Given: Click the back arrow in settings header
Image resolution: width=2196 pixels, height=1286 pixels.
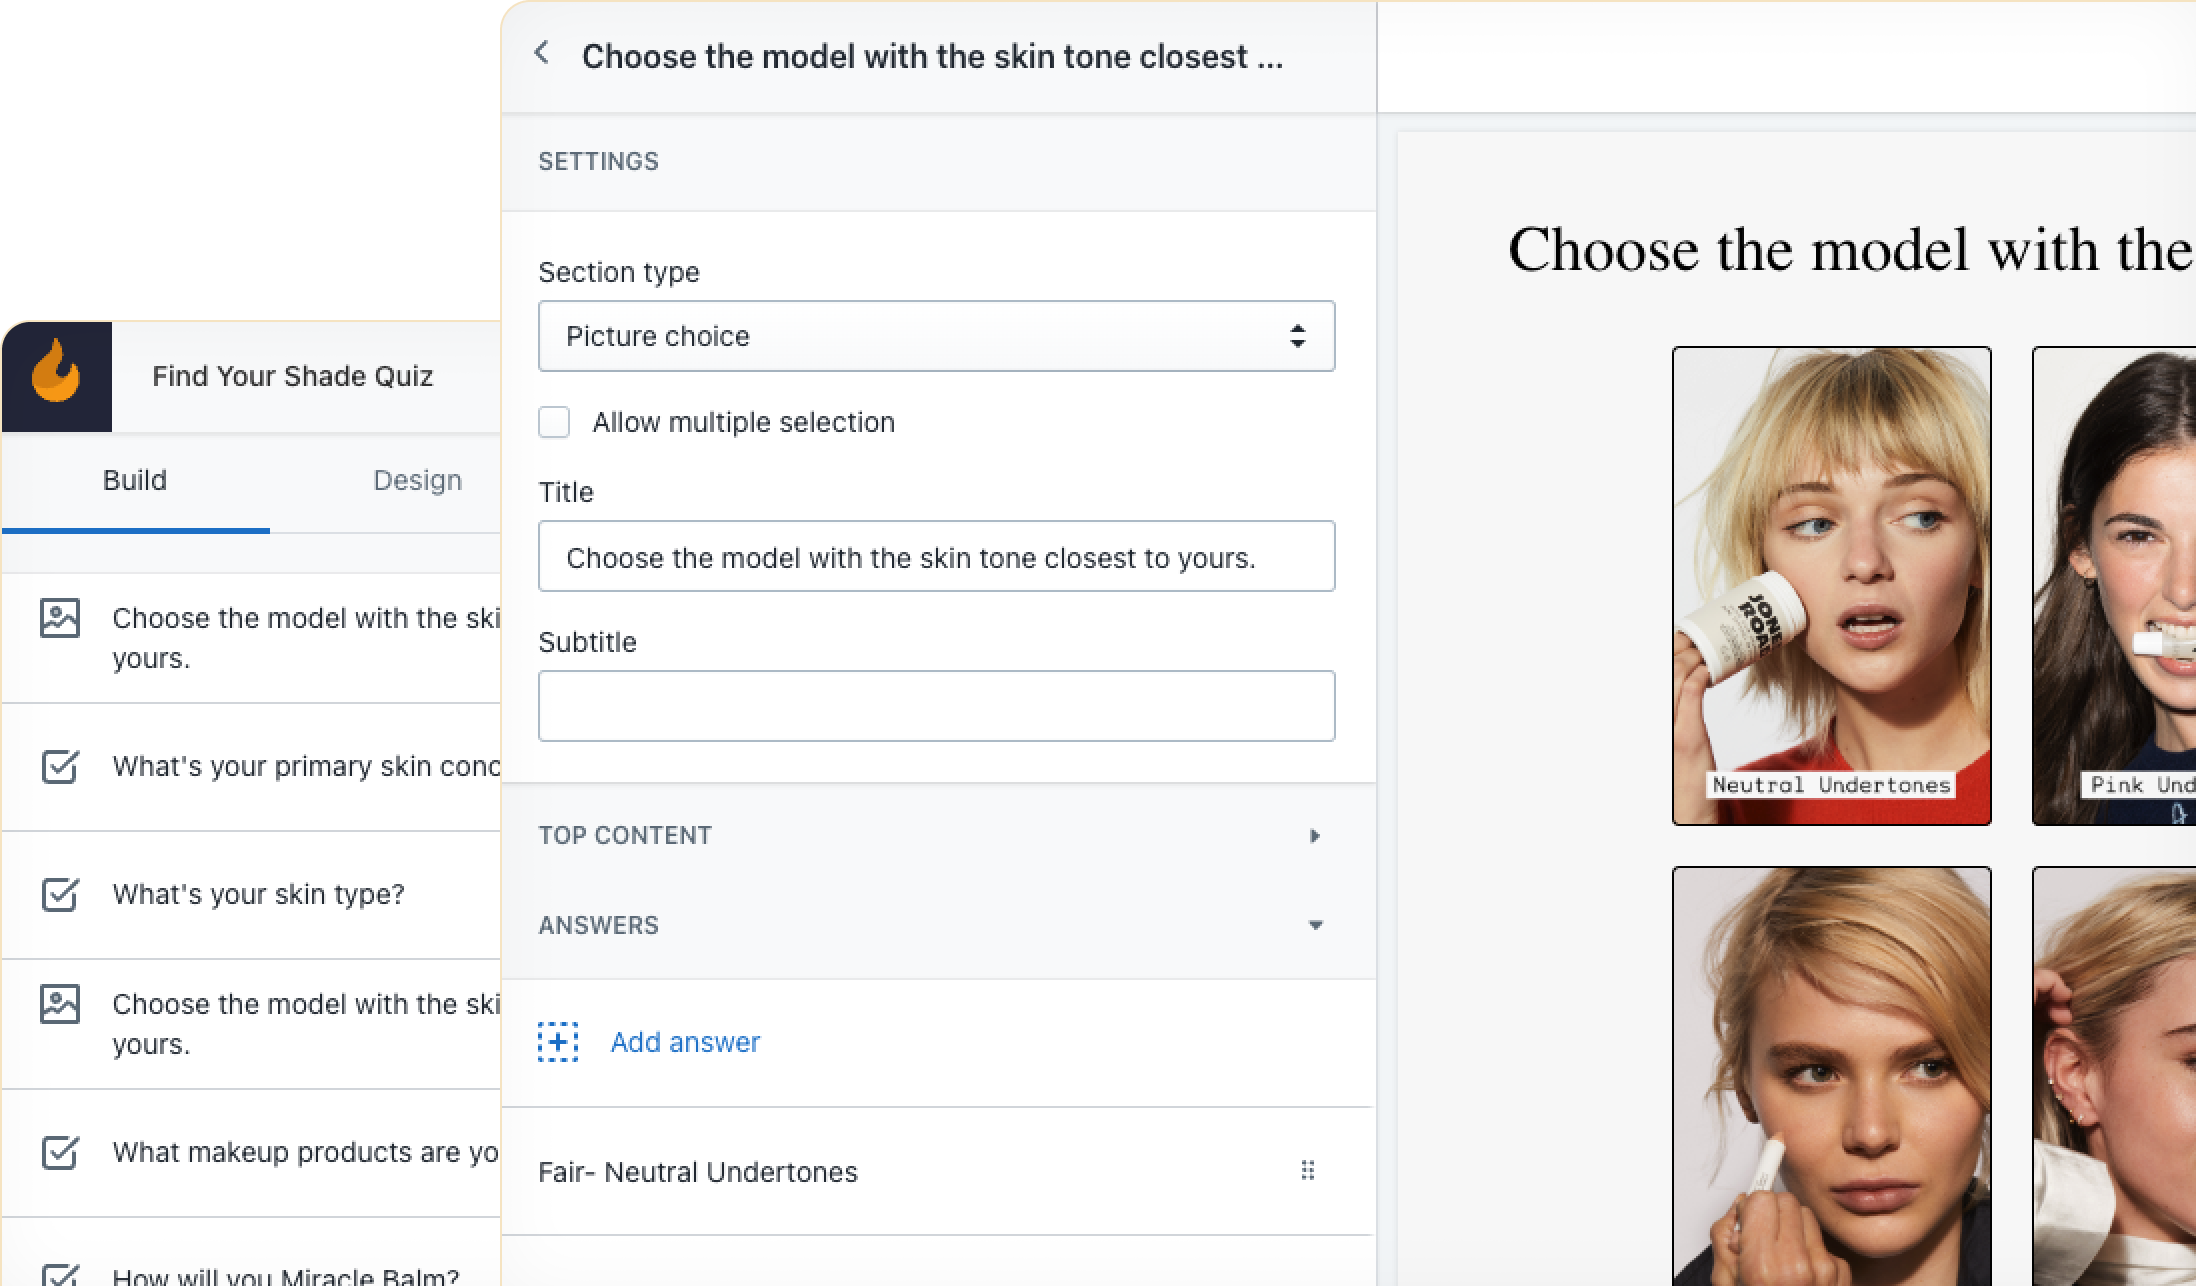Looking at the screenshot, I should [x=542, y=53].
